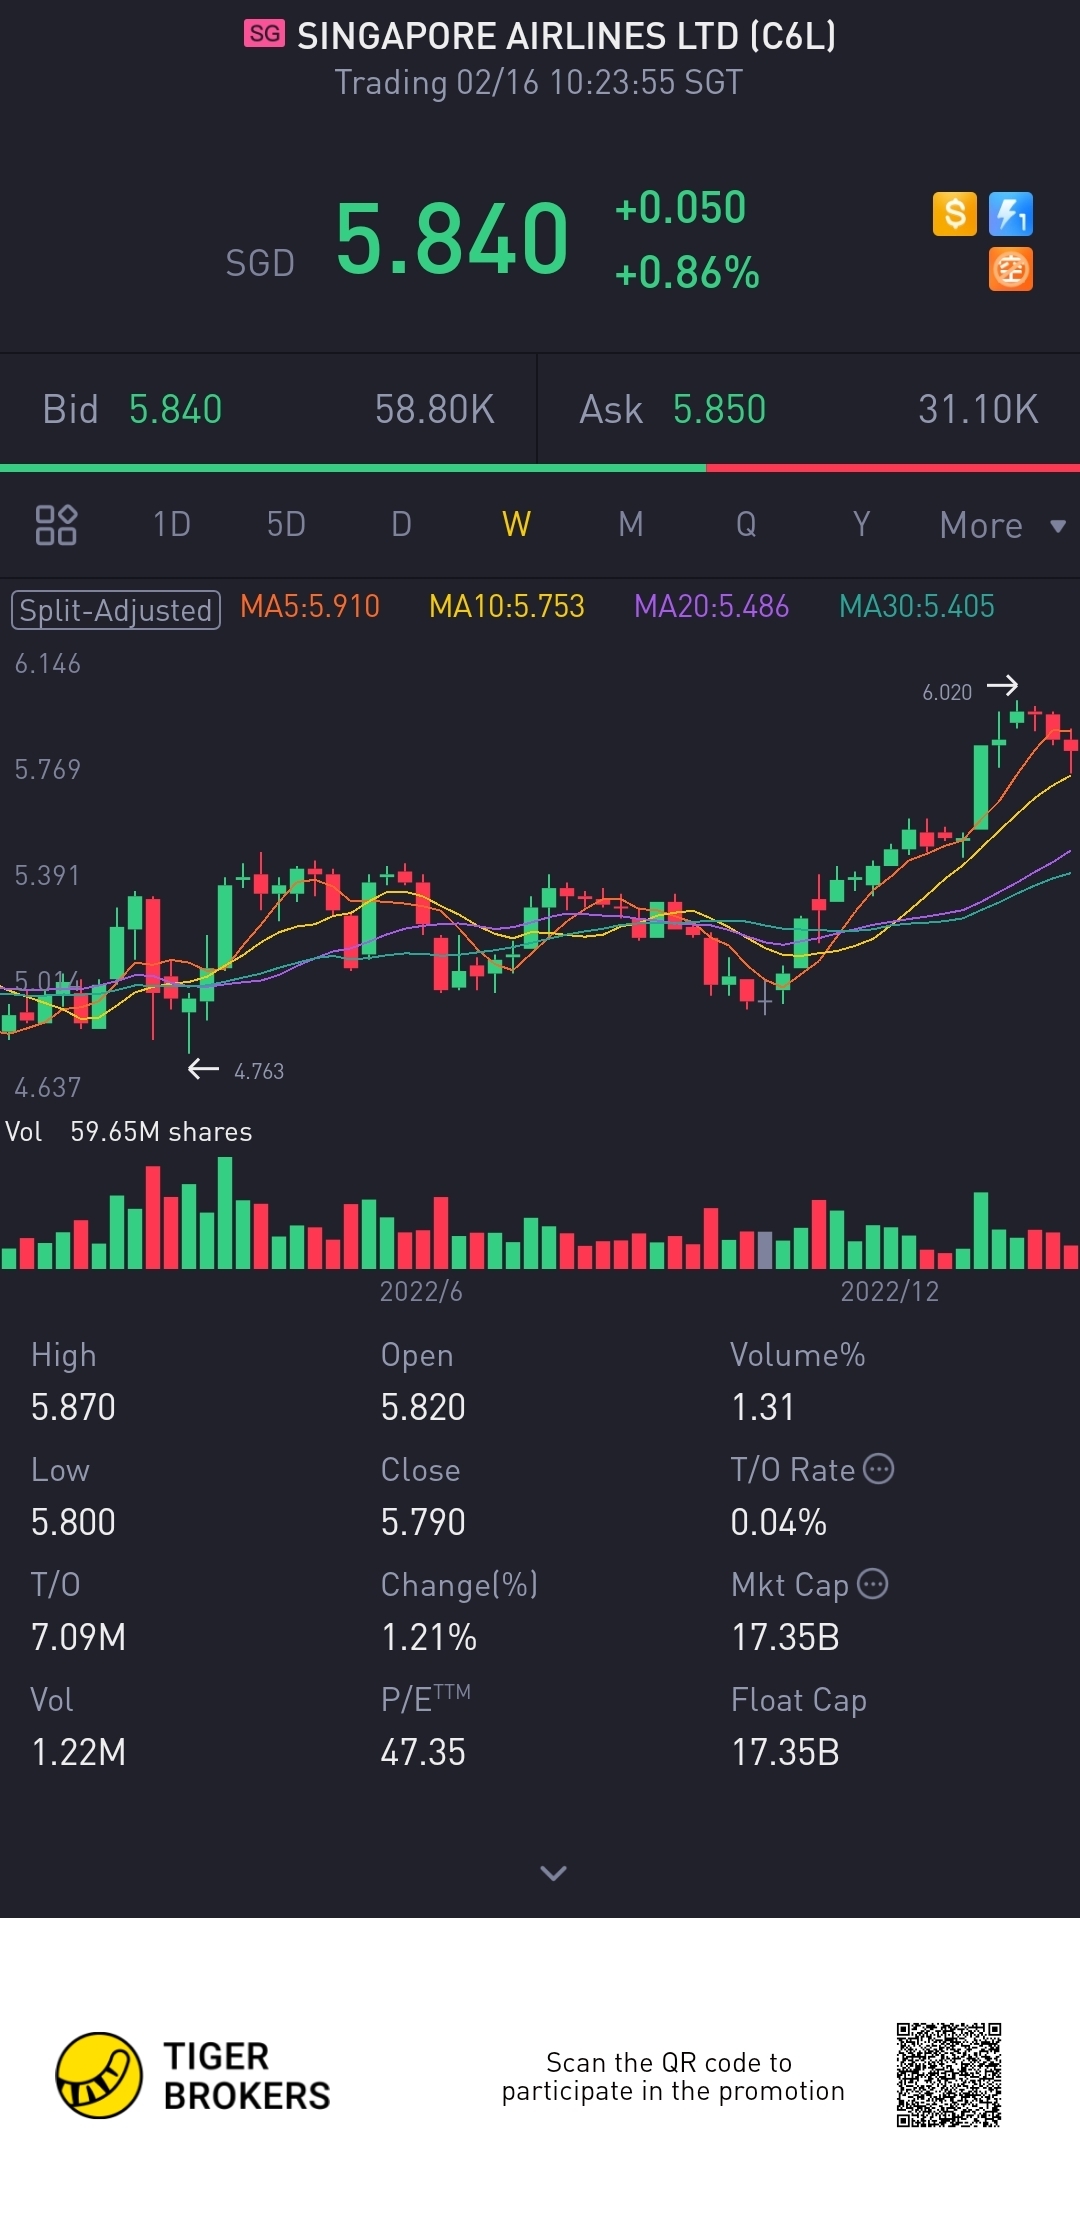This screenshot has width=1080, height=2234.
Task: Toggle the Split-Adjusted setting
Action: (x=116, y=610)
